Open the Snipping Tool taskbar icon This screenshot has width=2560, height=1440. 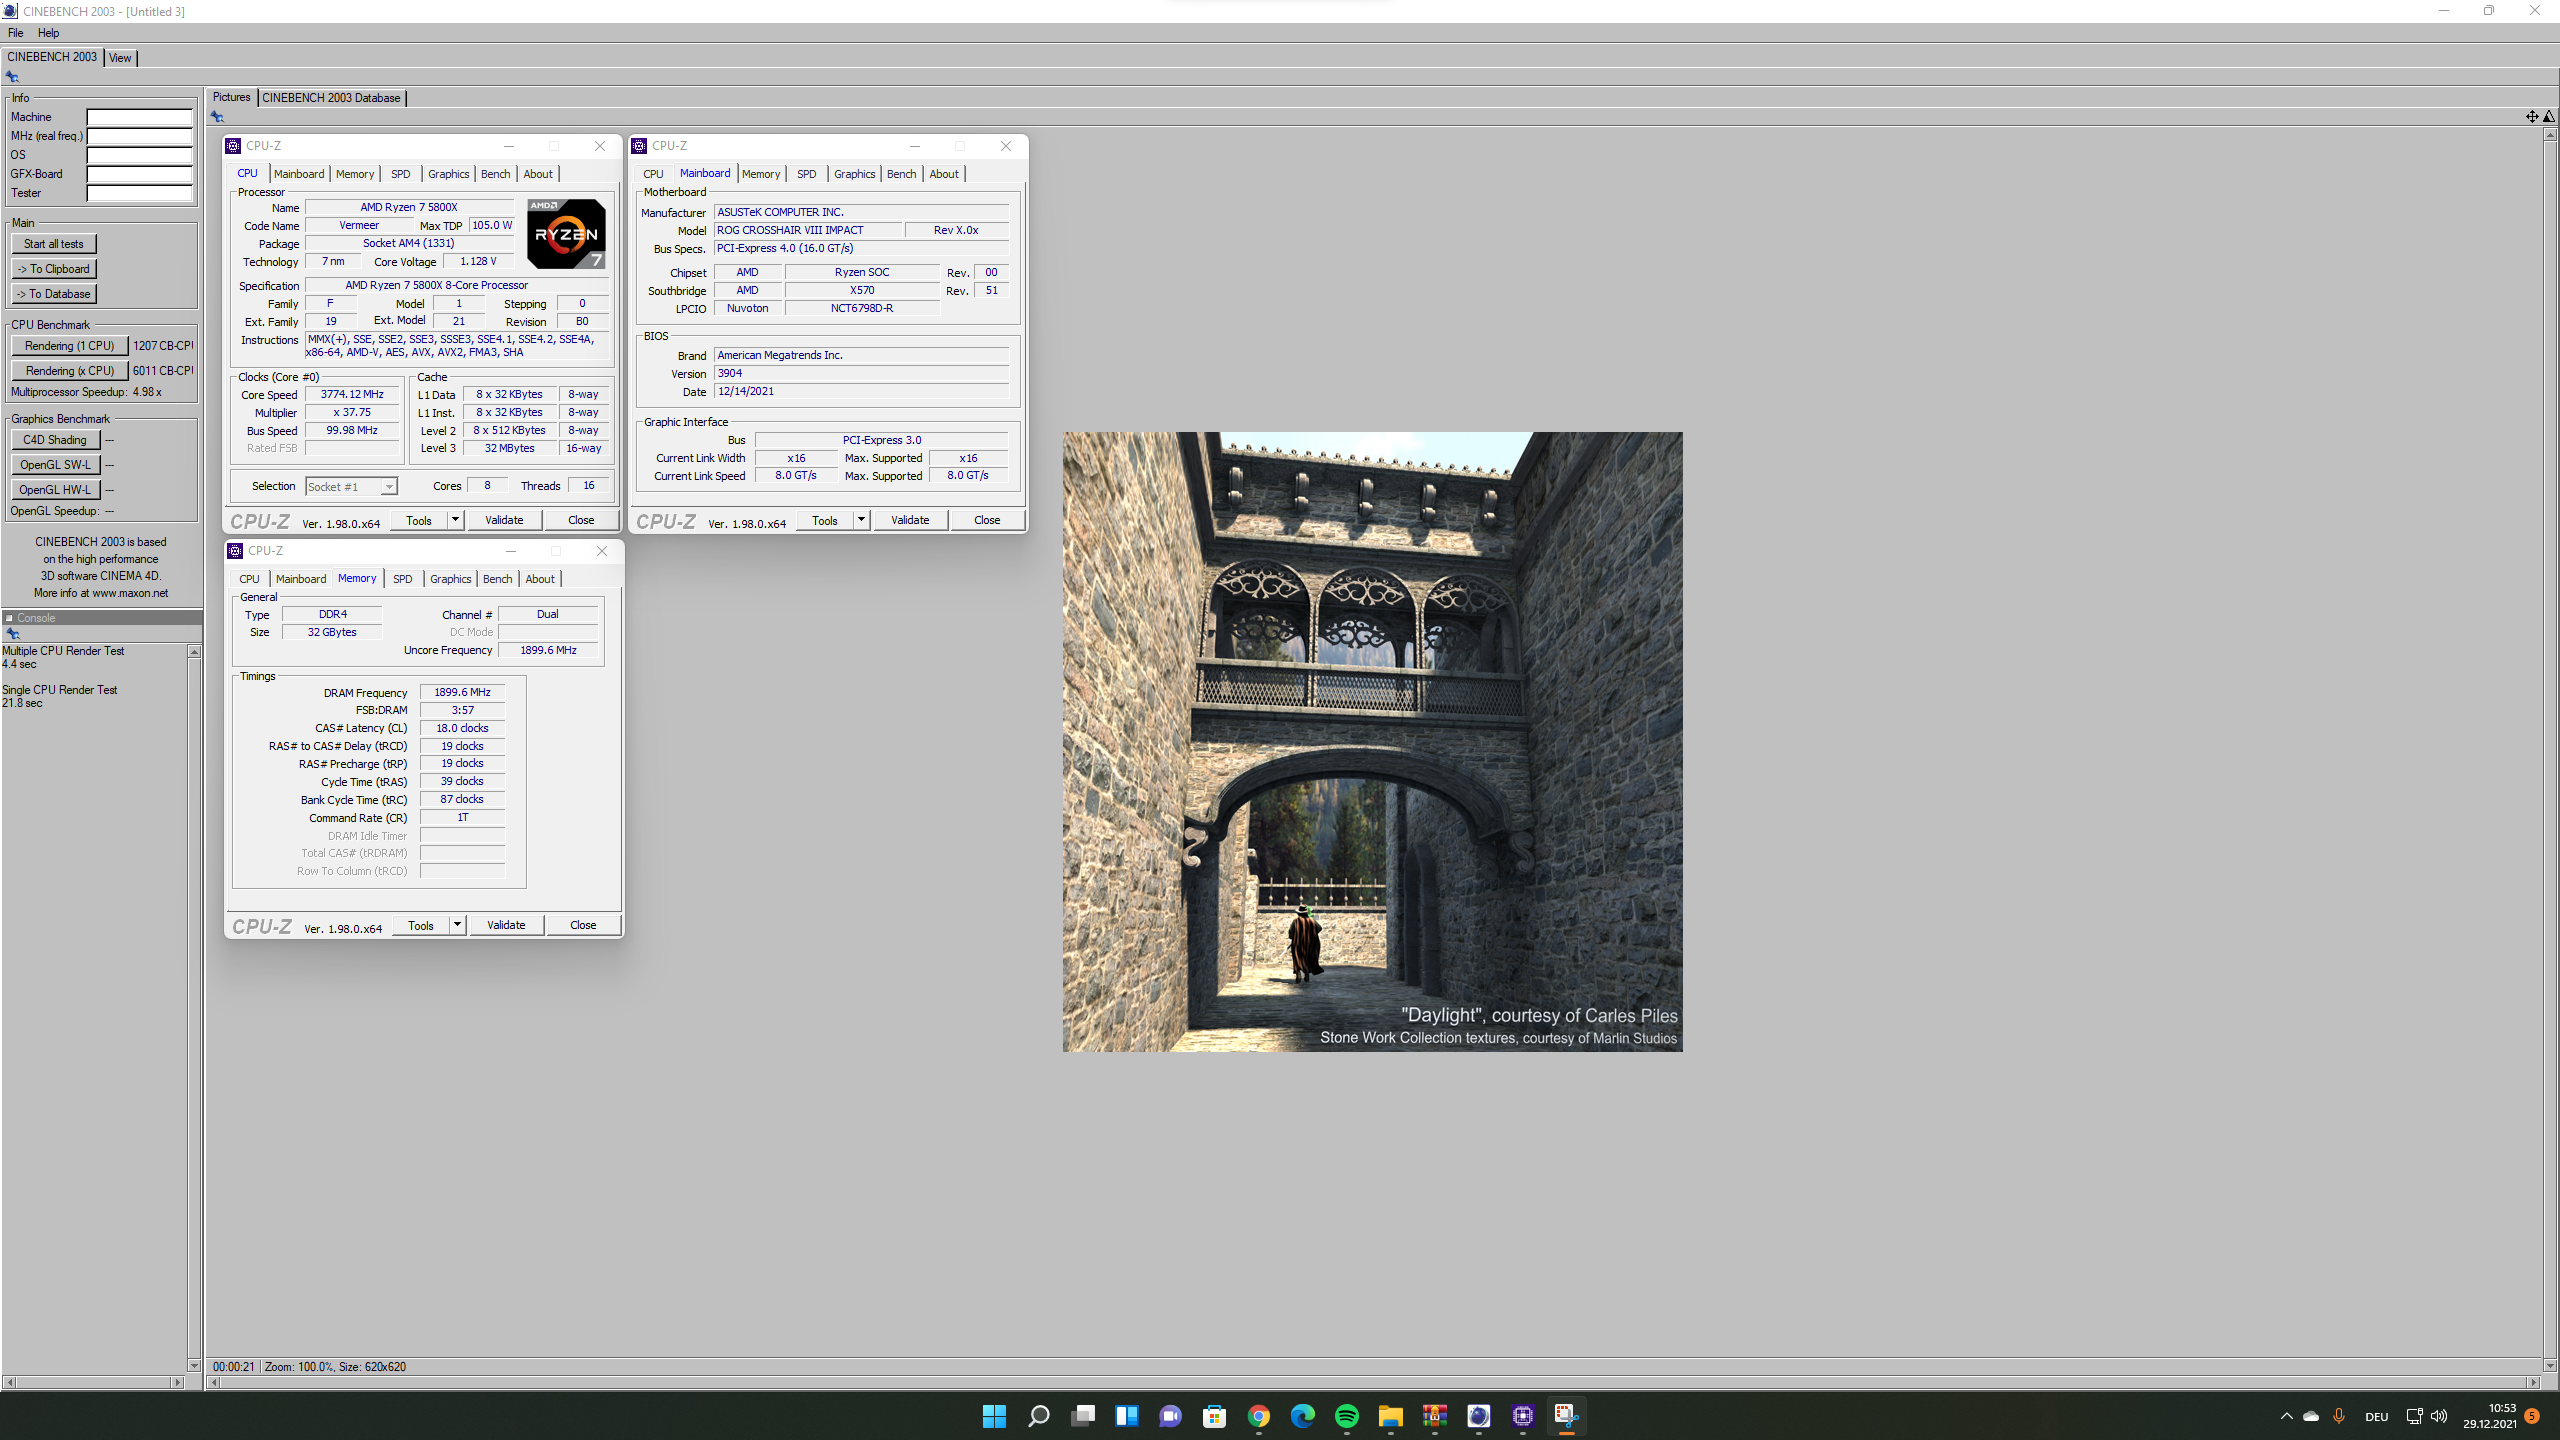(1566, 1416)
